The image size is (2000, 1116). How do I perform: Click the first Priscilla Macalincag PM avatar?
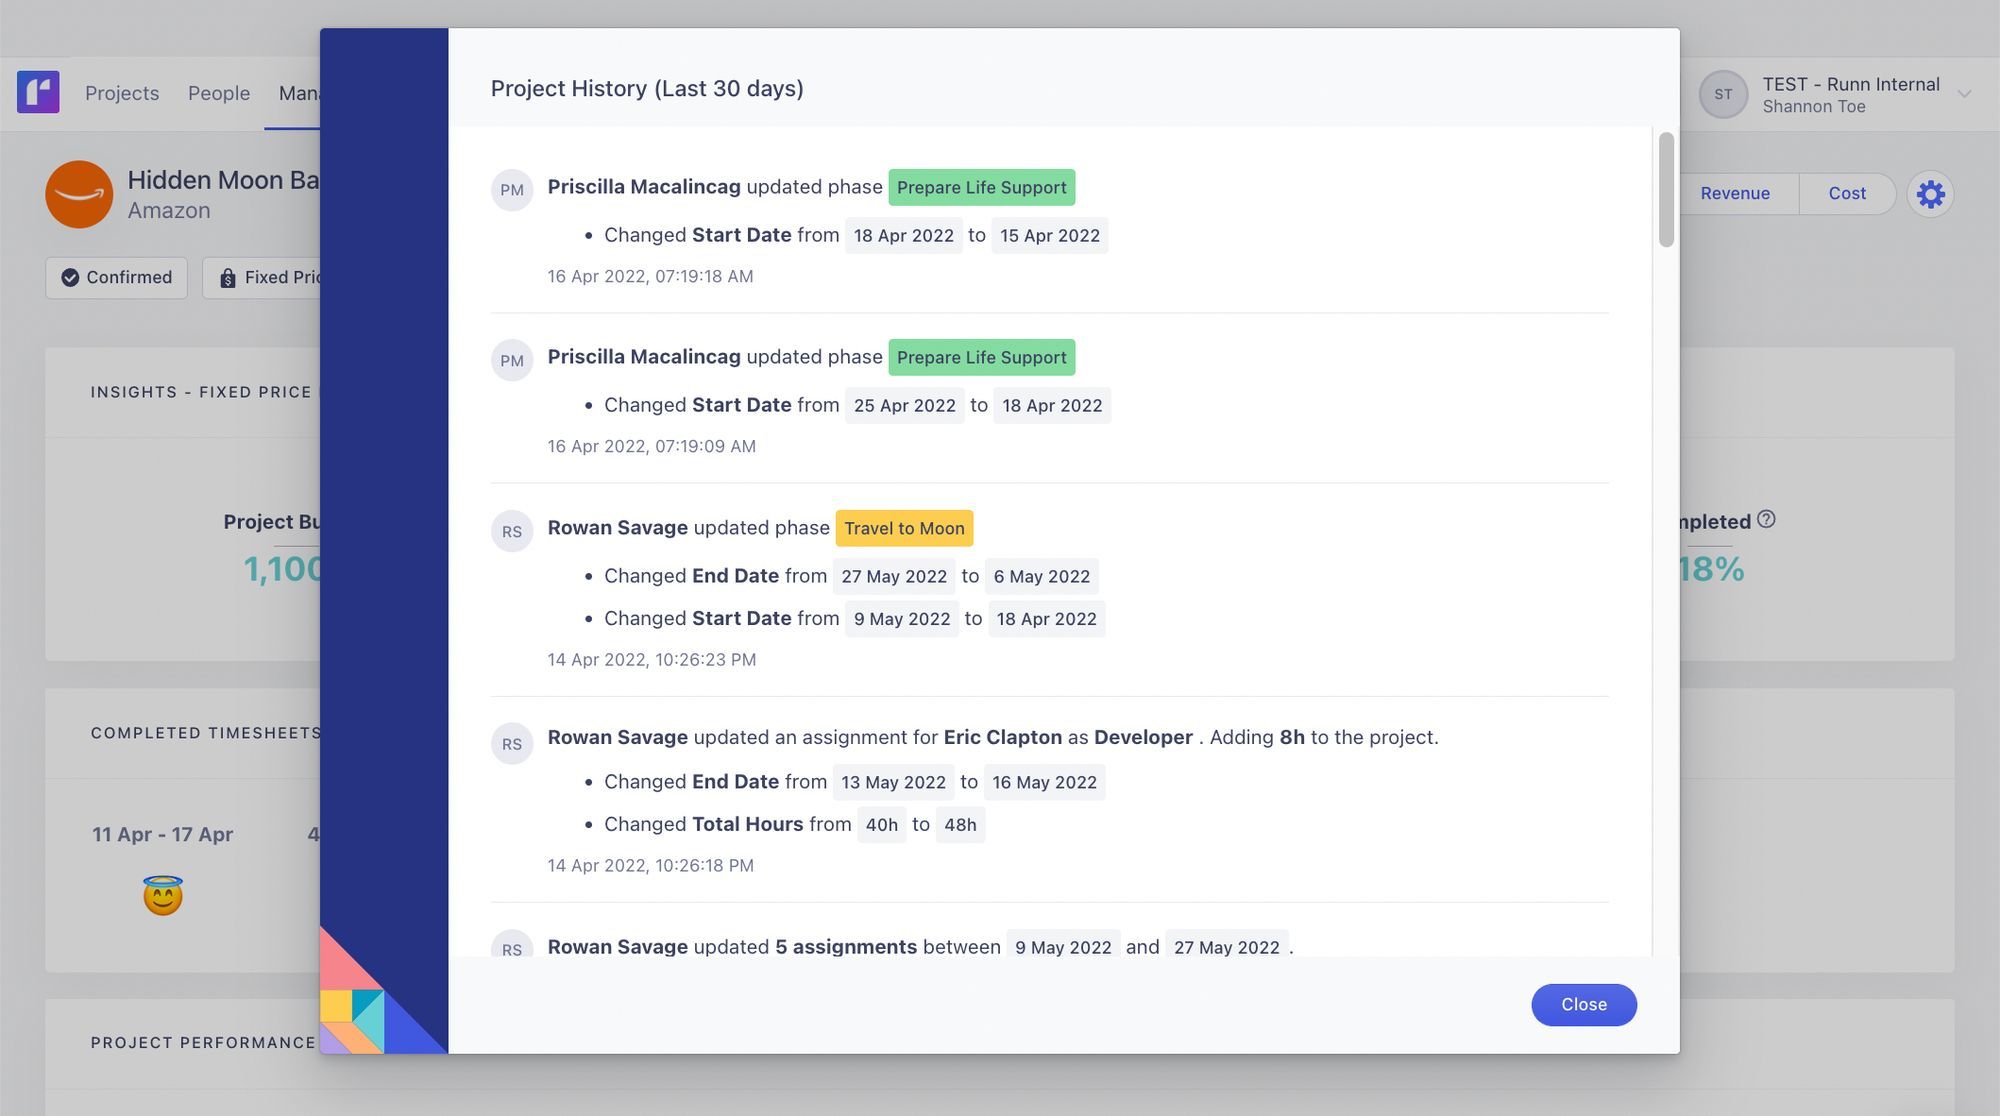click(x=512, y=190)
